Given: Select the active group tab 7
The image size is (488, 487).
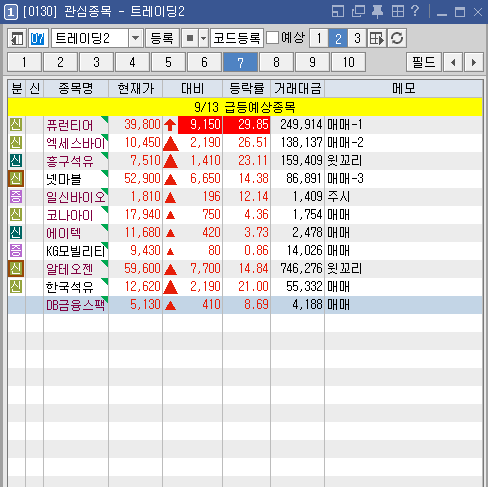Looking at the screenshot, I should tap(240, 62).
